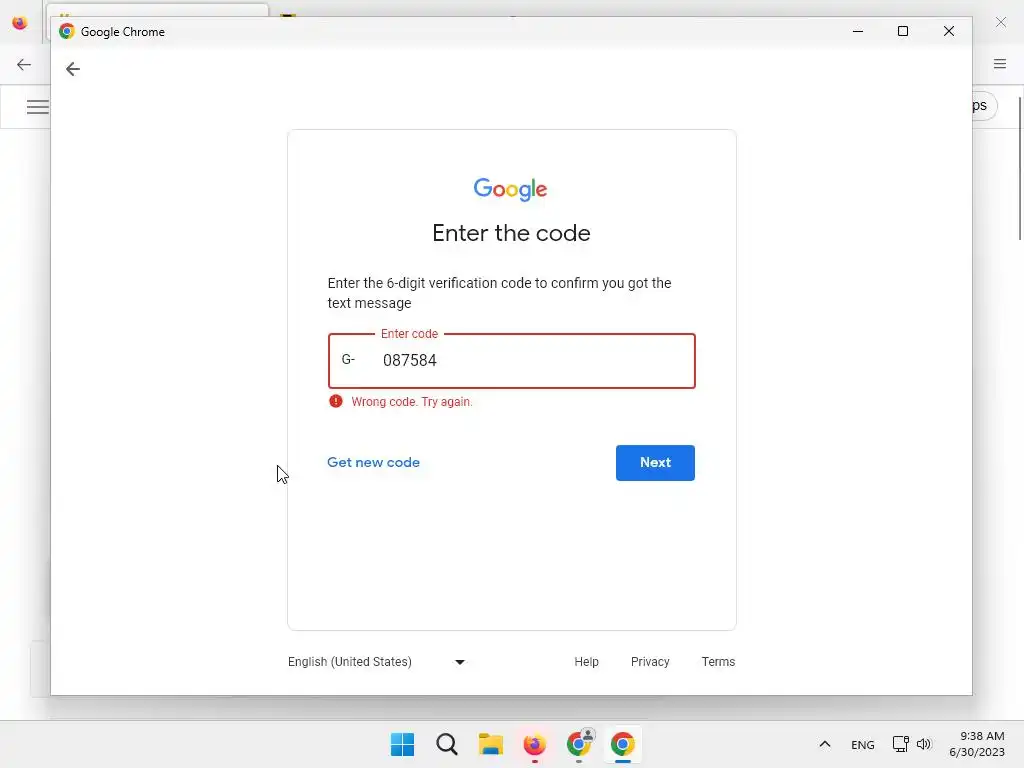Image resolution: width=1024 pixels, height=768 pixels.
Task: Click the blue Next button
Action: [x=655, y=462]
